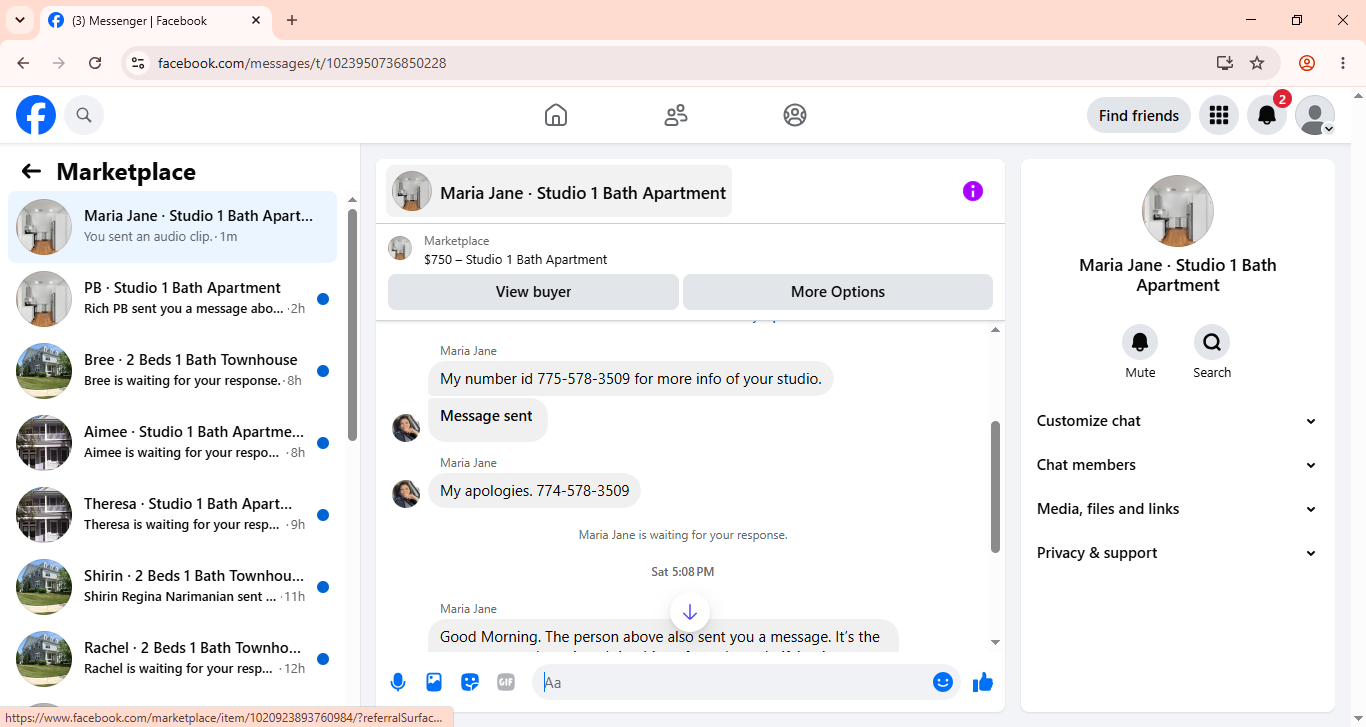Open the Facebook search magnifier
1366x727 pixels.
pos(84,115)
